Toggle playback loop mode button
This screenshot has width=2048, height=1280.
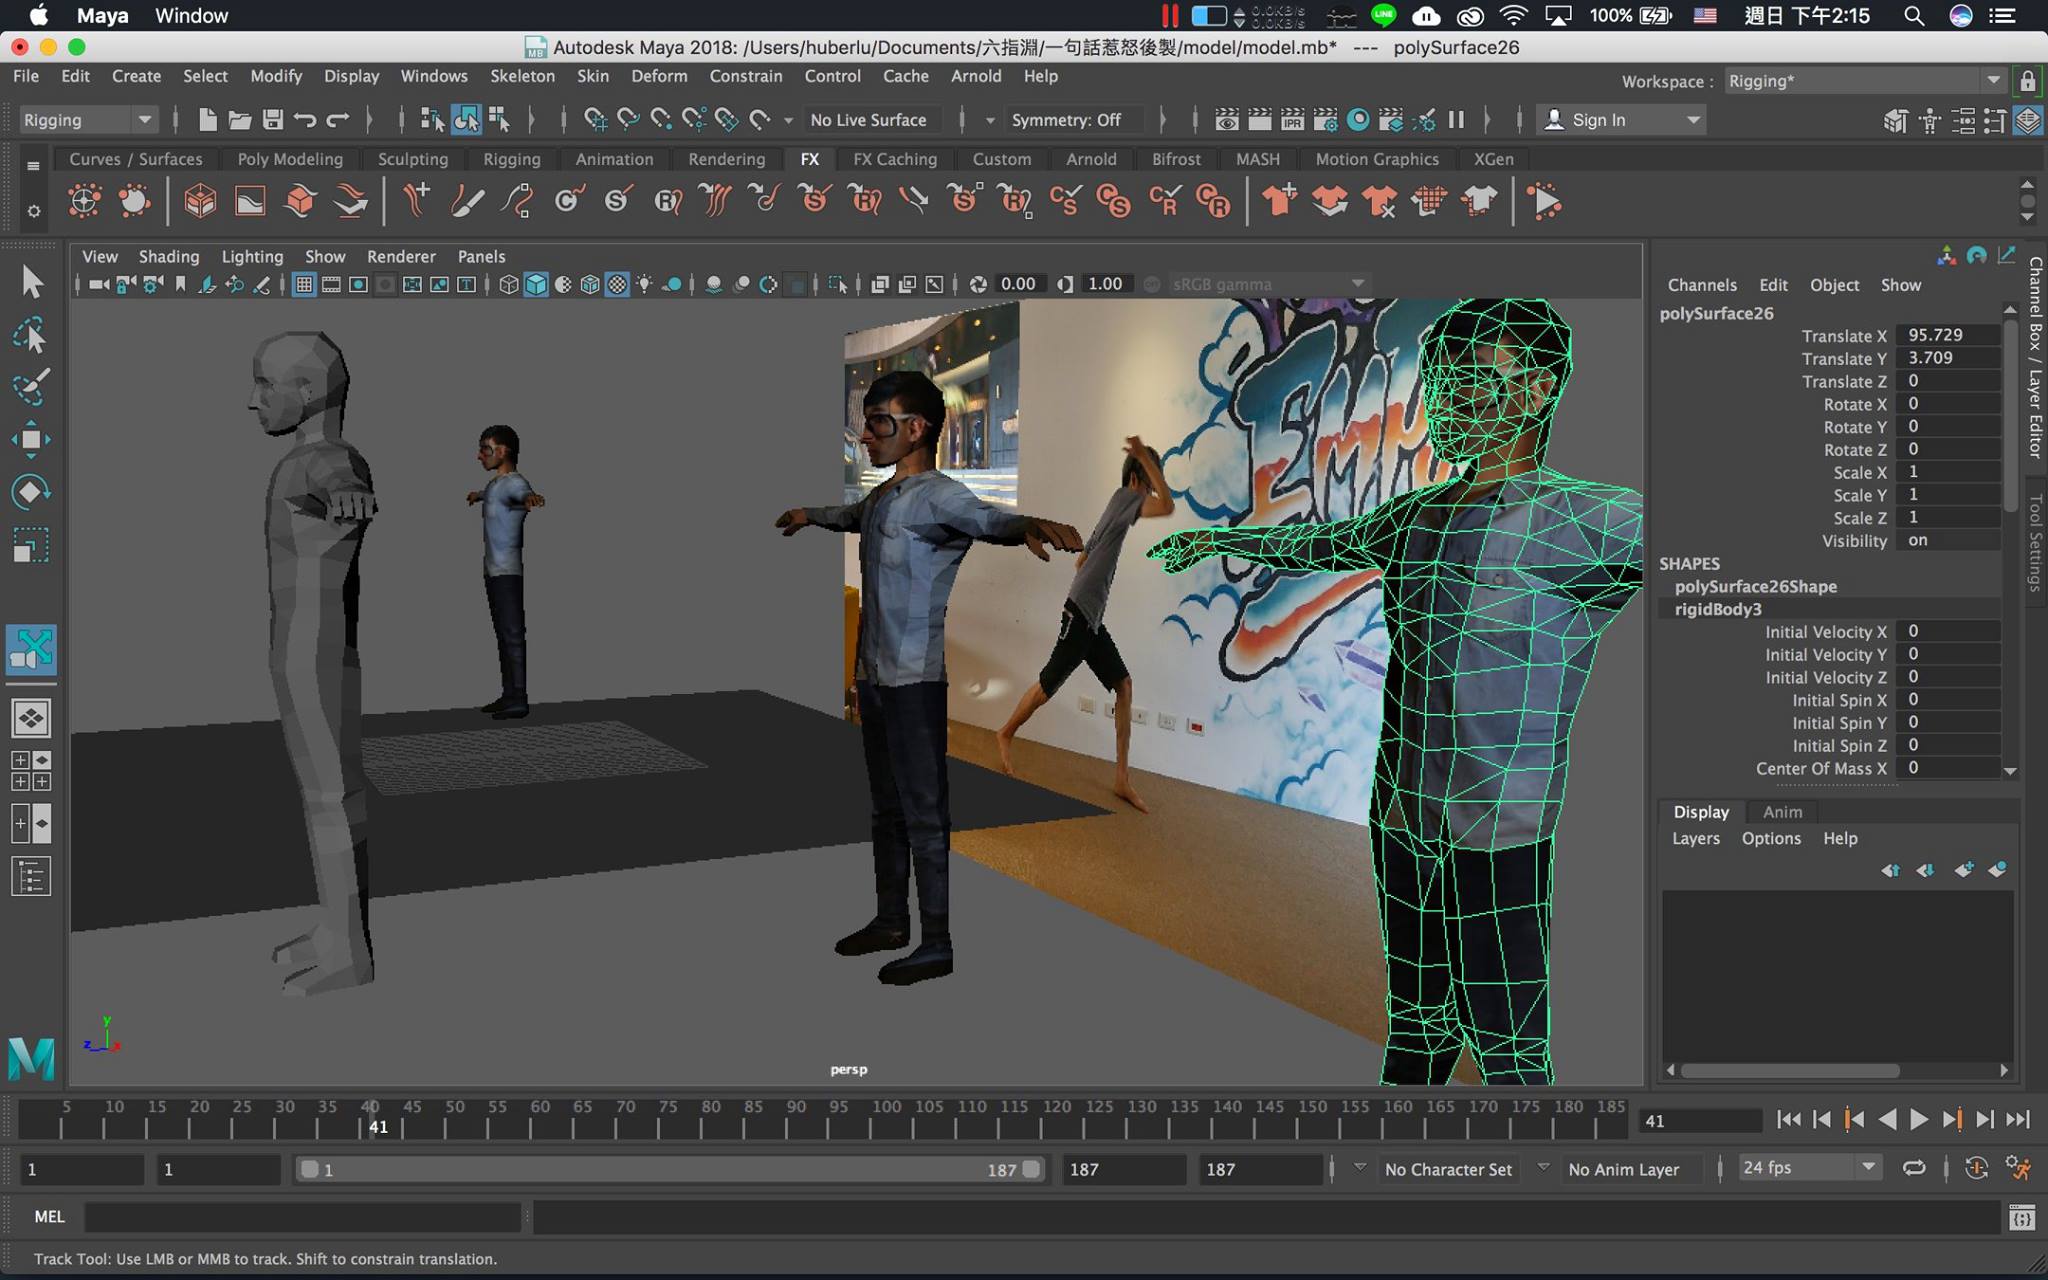[x=1913, y=1168]
